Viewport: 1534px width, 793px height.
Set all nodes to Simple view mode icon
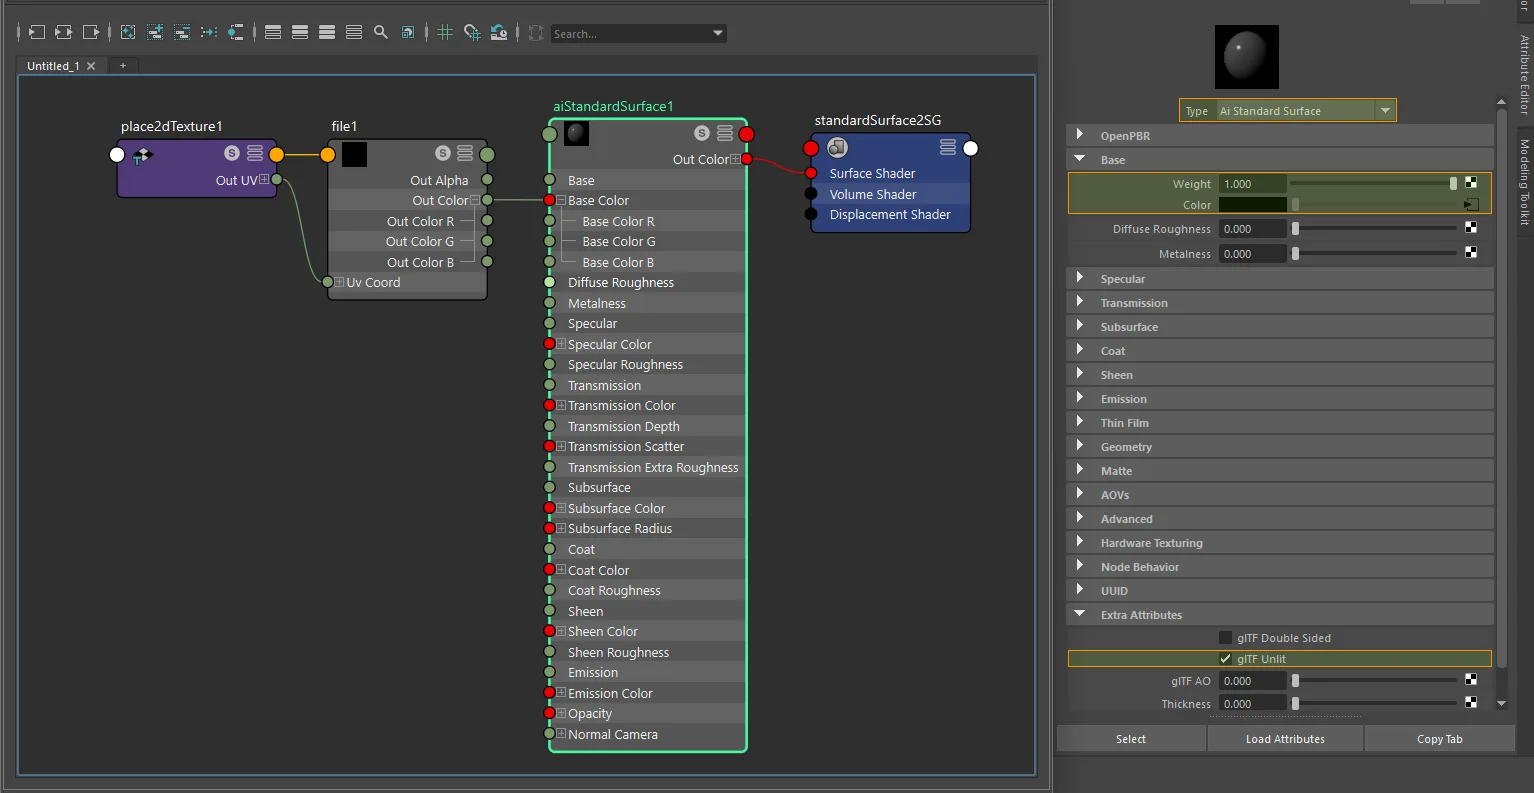tap(273, 33)
